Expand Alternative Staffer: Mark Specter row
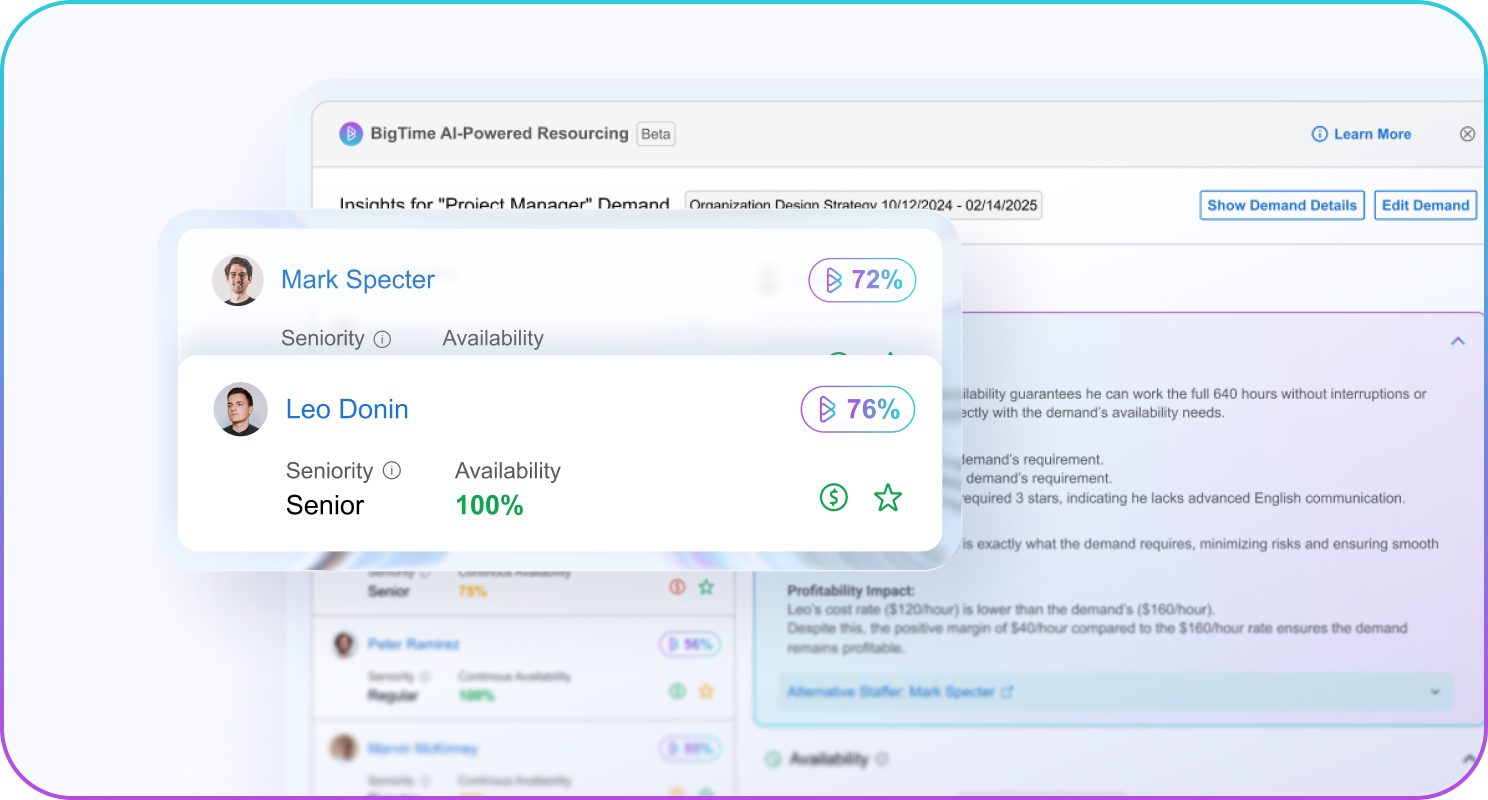The height and width of the screenshot is (800, 1488). 1115,692
